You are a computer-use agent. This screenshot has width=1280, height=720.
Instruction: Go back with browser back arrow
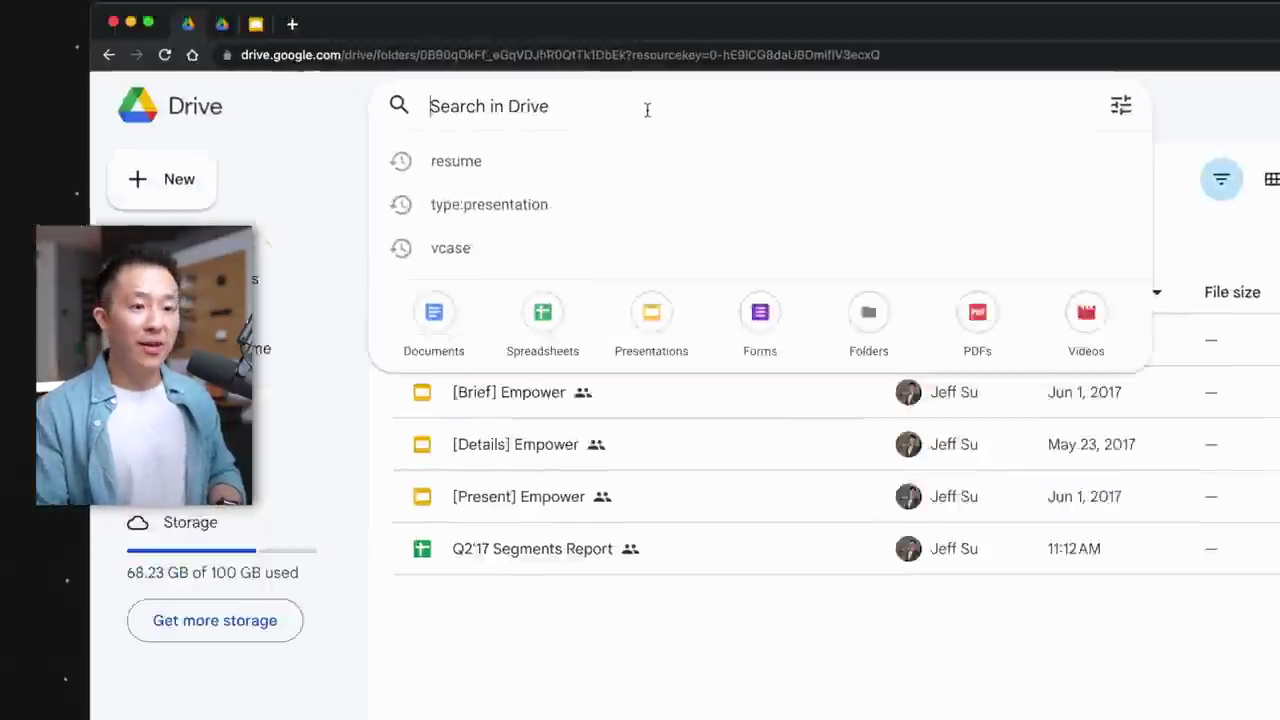tap(108, 55)
